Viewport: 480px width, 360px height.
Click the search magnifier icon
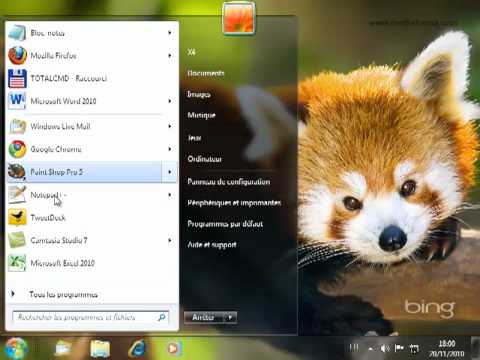tap(162, 317)
